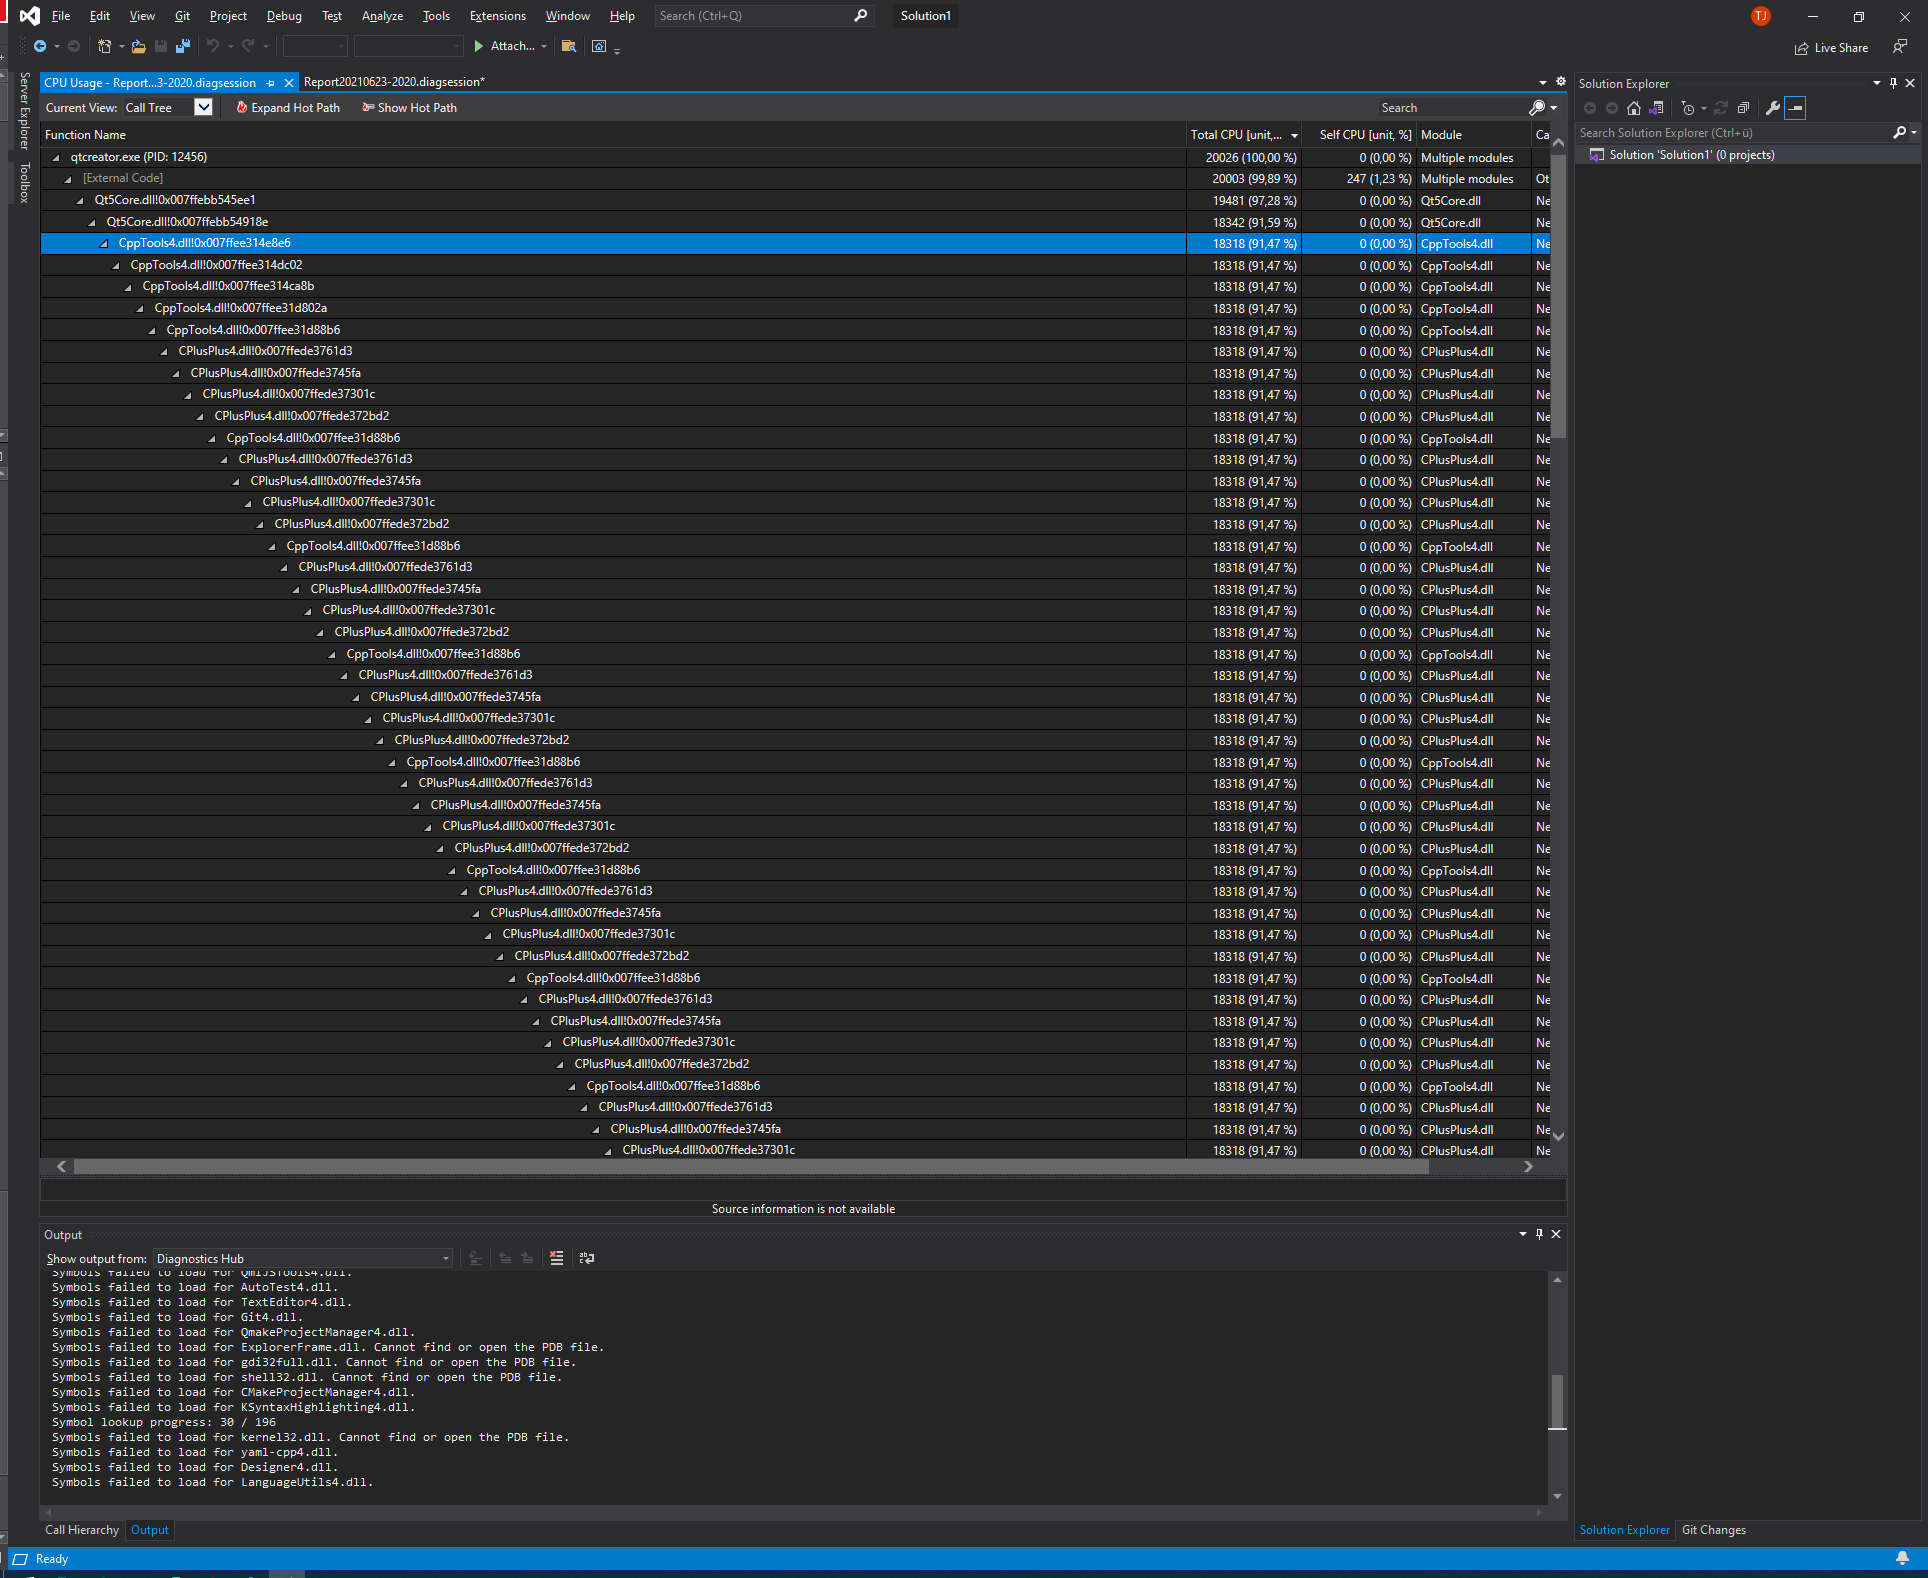Pin the CPU Usage document tab
The height and width of the screenshot is (1578, 1928).
[271, 83]
